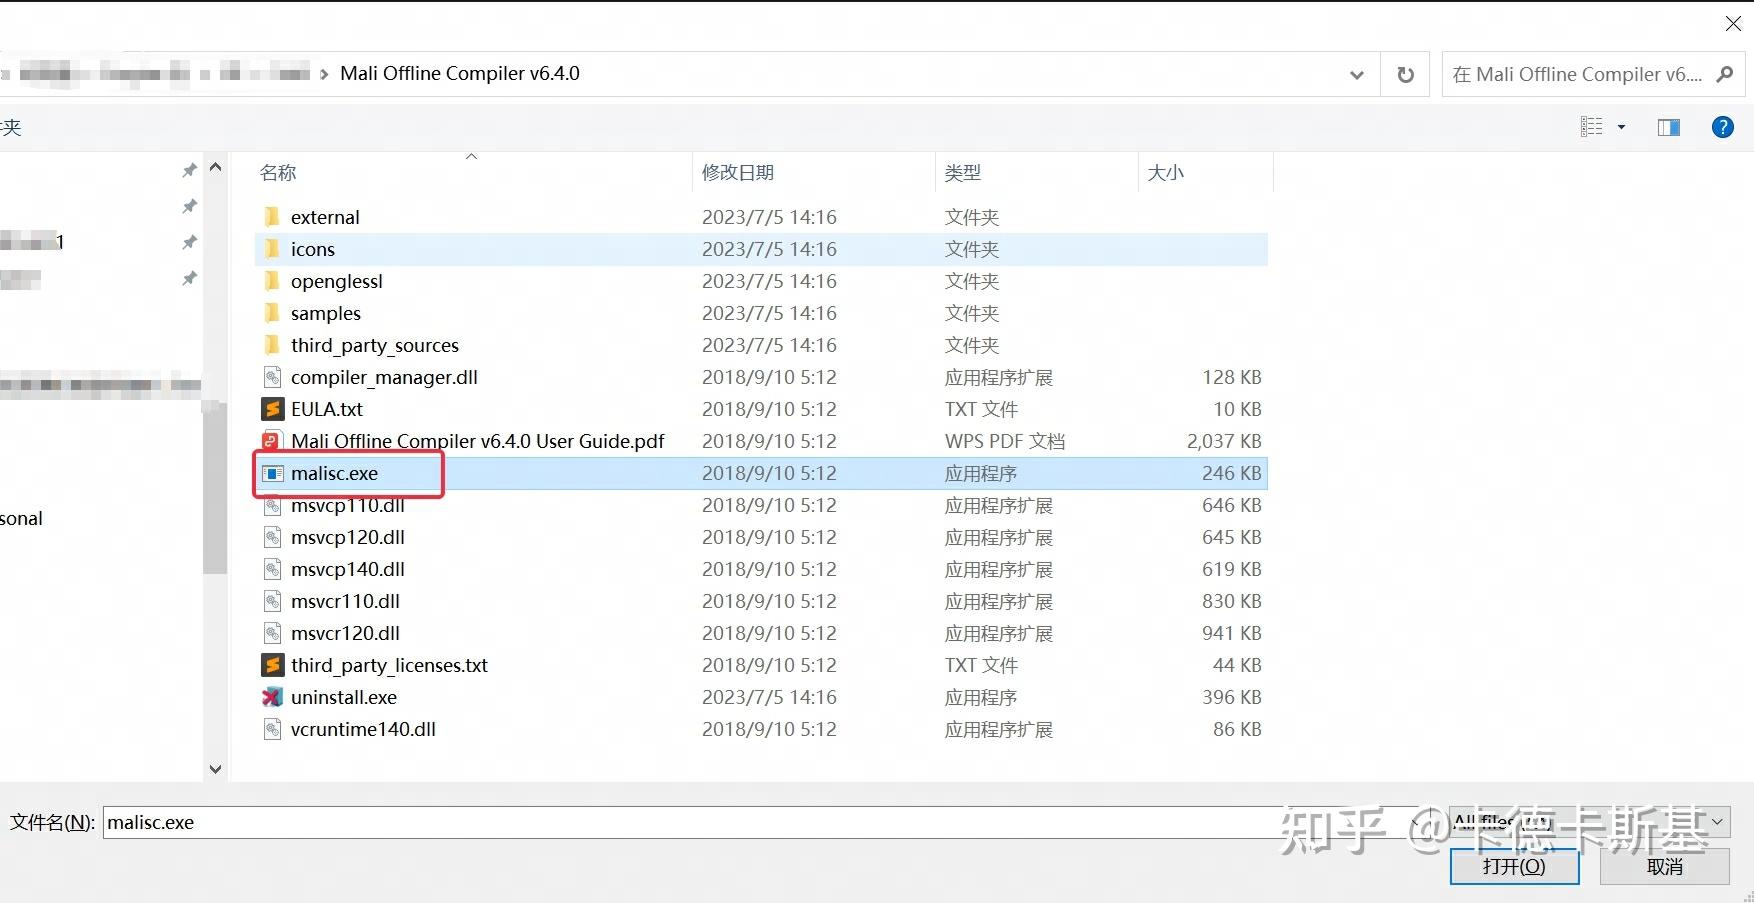Image resolution: width=1754 pixels, height=903 pixels.
Task: Click the 取消 button
Action: (x=1665, y=866)
